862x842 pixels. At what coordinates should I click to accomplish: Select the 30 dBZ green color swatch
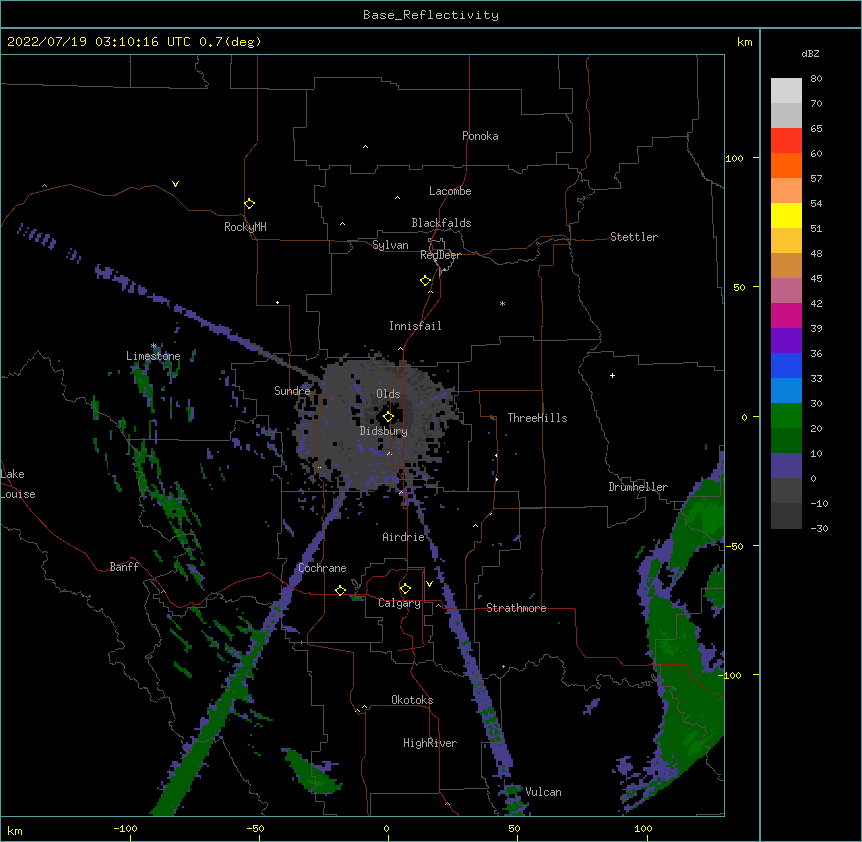786,416
